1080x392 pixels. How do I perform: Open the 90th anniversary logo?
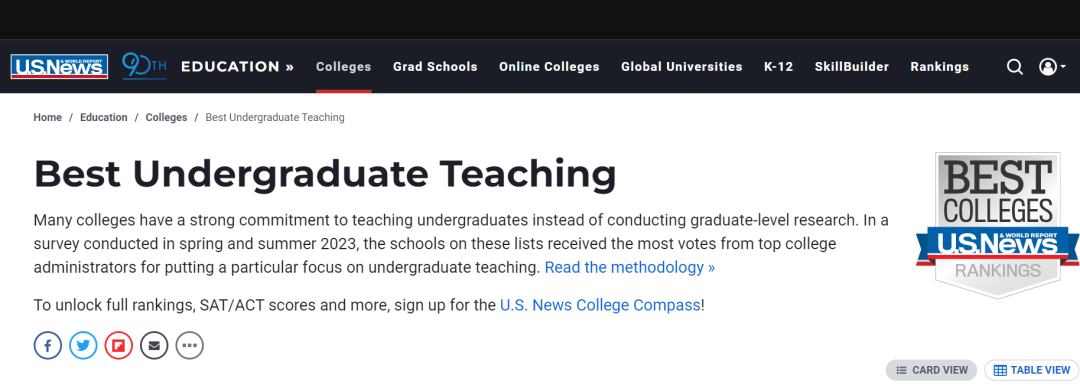point(145,66)
